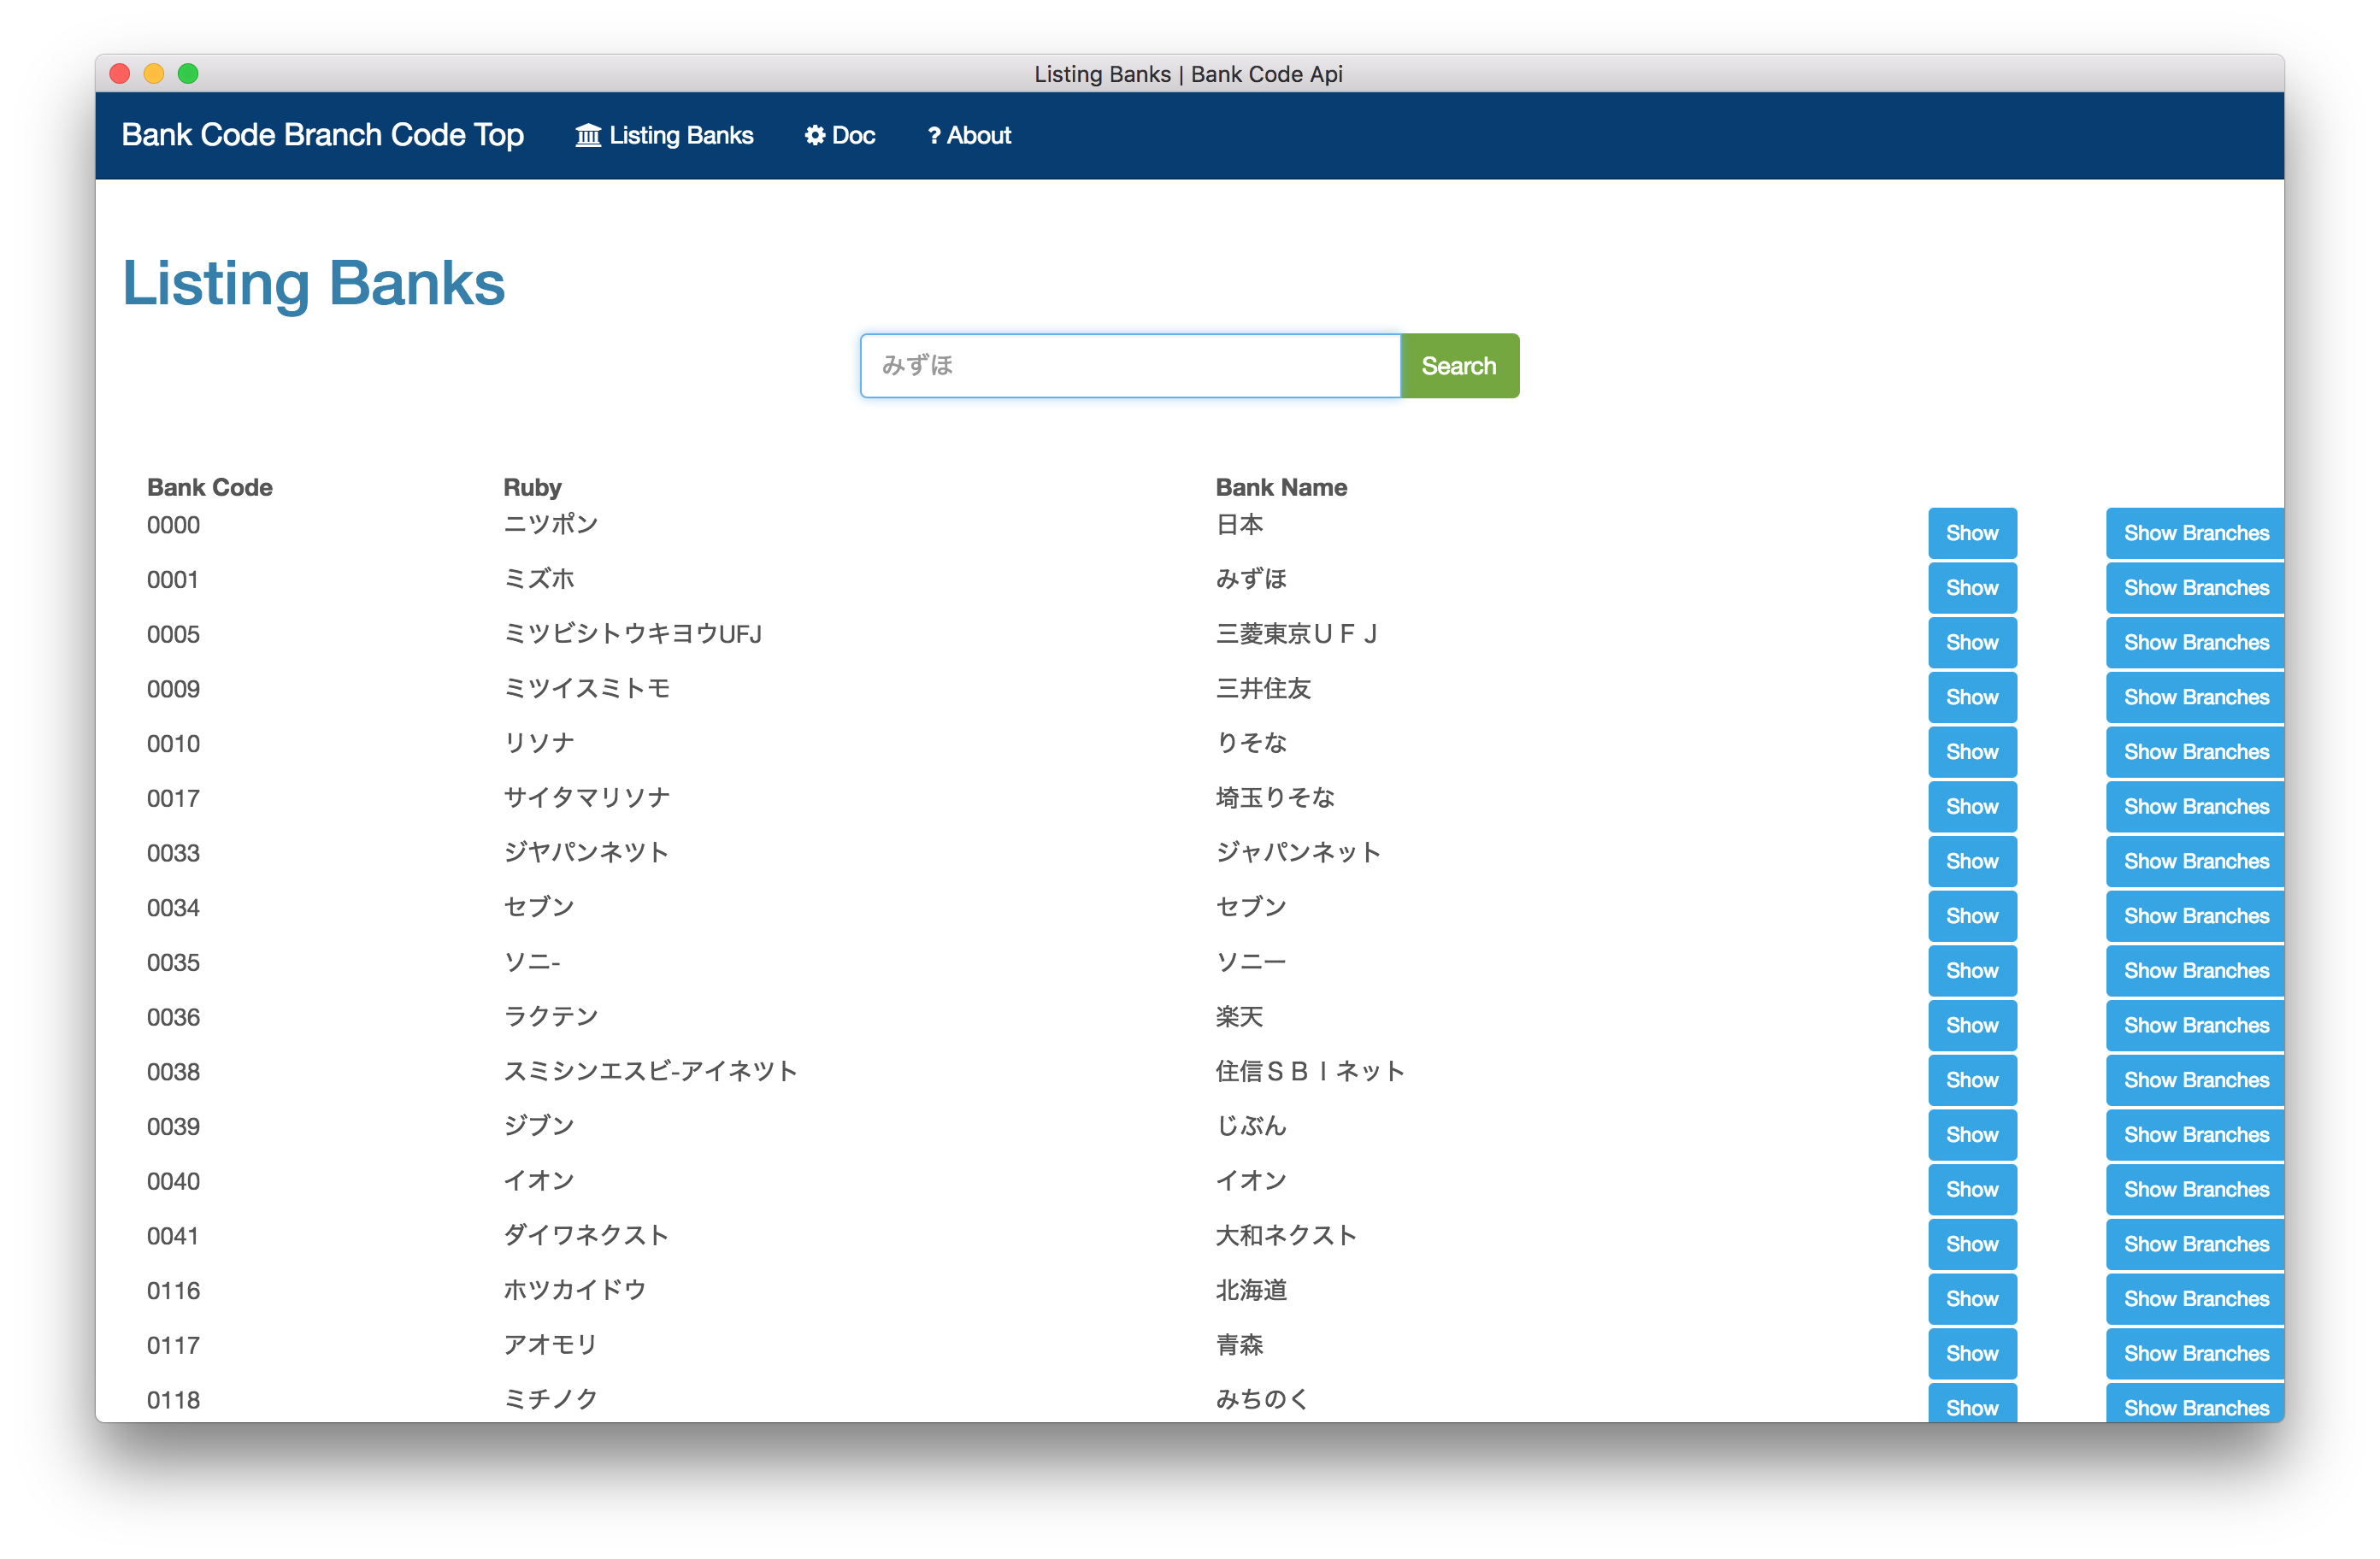Screen dimensions: 2380x1559
Task: Click the Listing Banks page heading
Action: click(x=313, y=283)
